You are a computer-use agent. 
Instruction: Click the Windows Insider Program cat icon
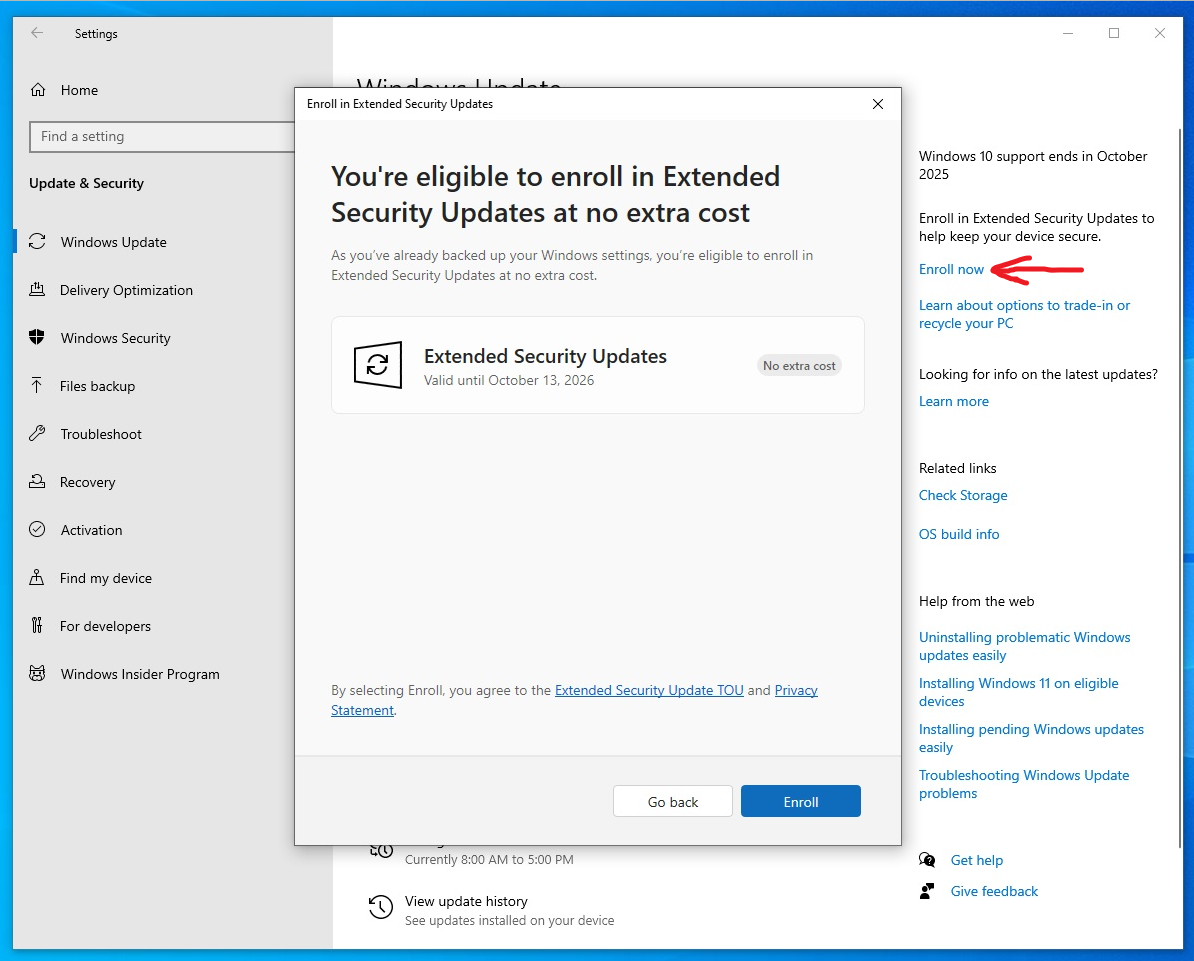pyautogui.click(x=37, y=673)
